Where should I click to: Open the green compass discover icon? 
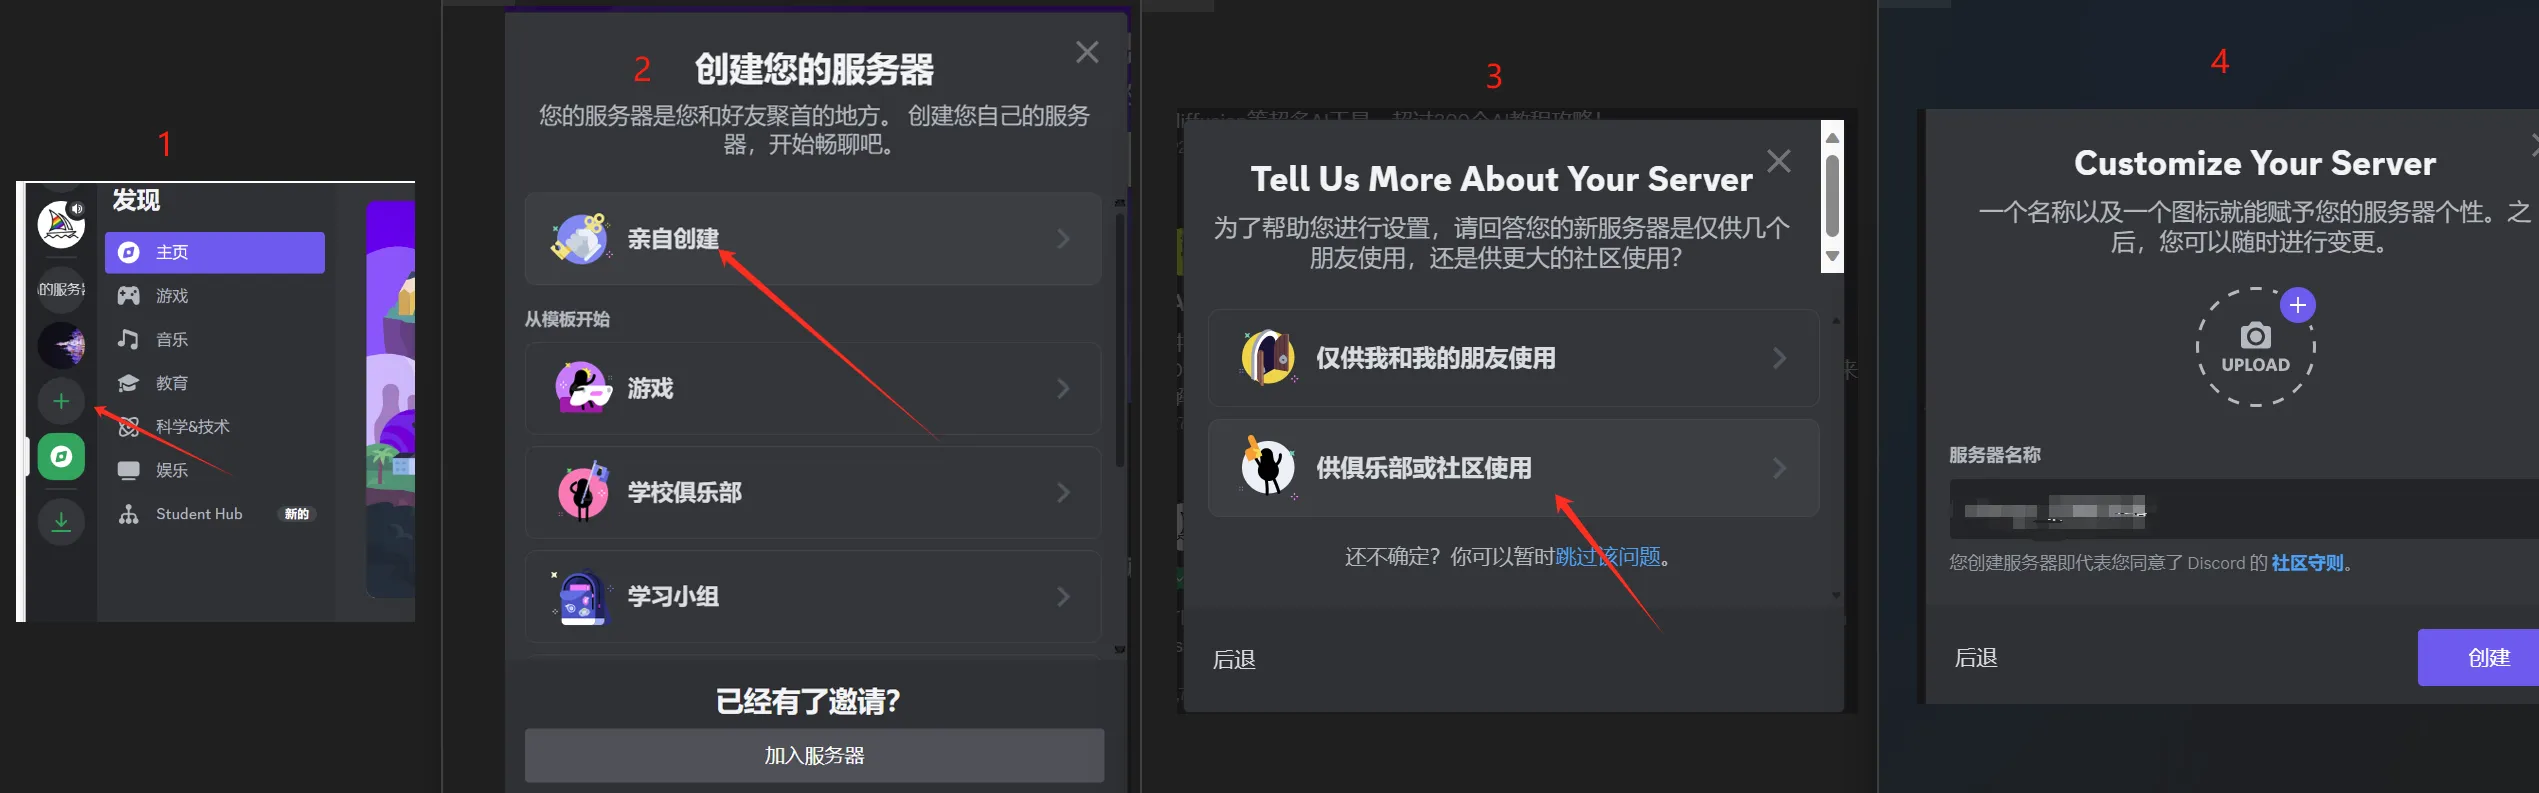[x=61, y=457]
